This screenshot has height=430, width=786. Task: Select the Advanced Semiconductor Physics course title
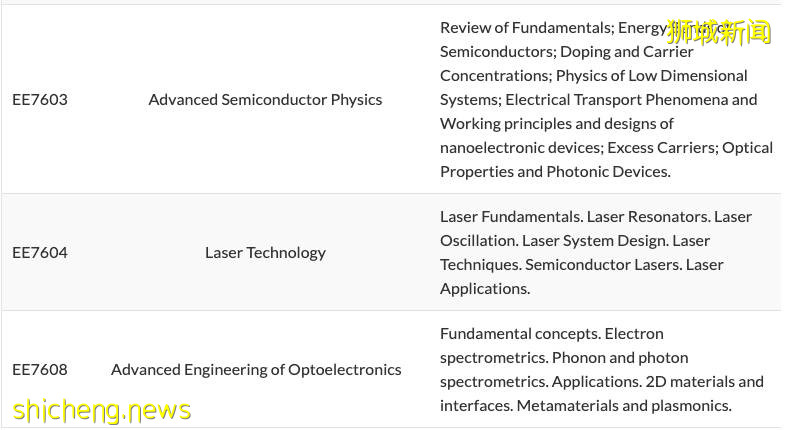click(265, 99)
